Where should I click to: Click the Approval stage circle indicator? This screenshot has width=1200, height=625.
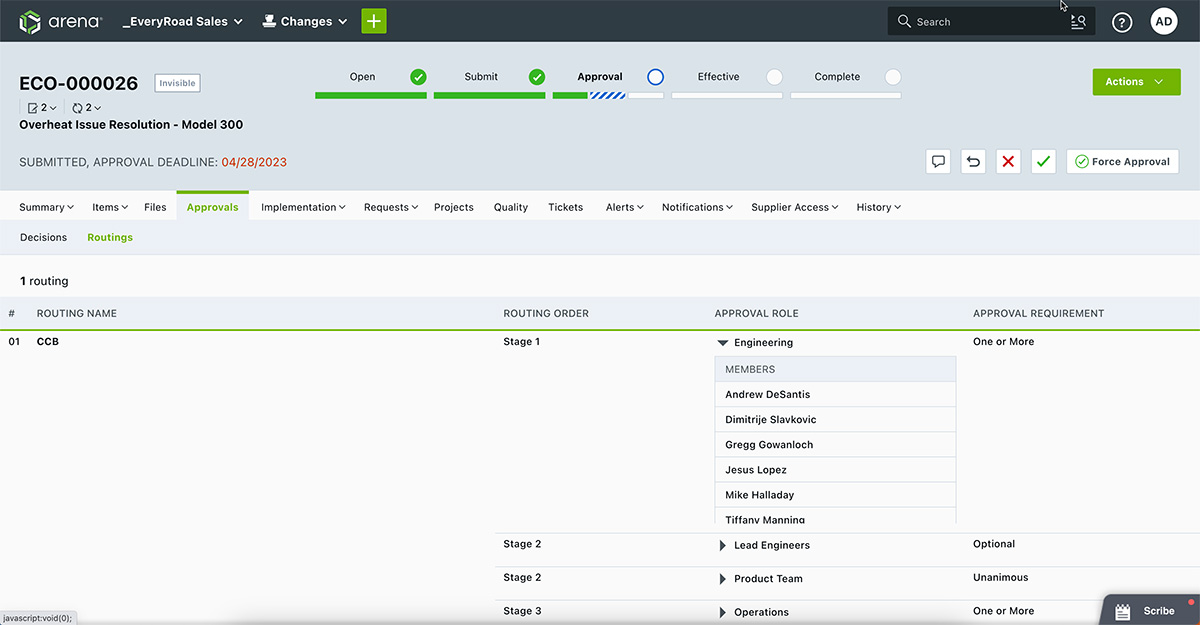point(655,77)
